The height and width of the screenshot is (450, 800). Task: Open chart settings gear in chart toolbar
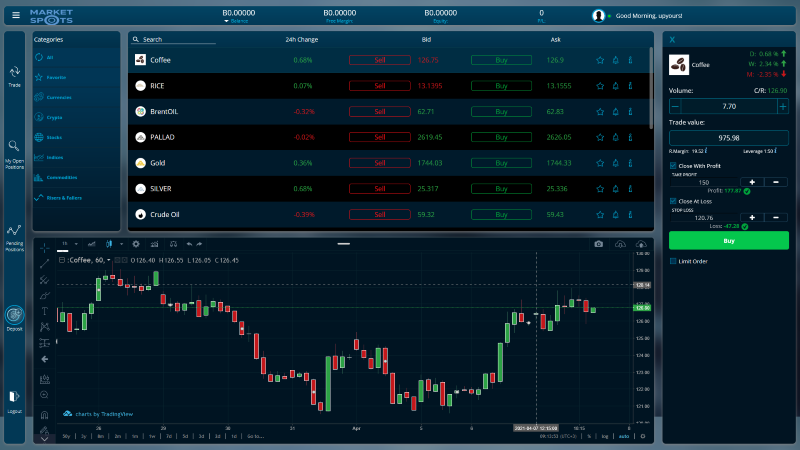[x=136, y=244]
